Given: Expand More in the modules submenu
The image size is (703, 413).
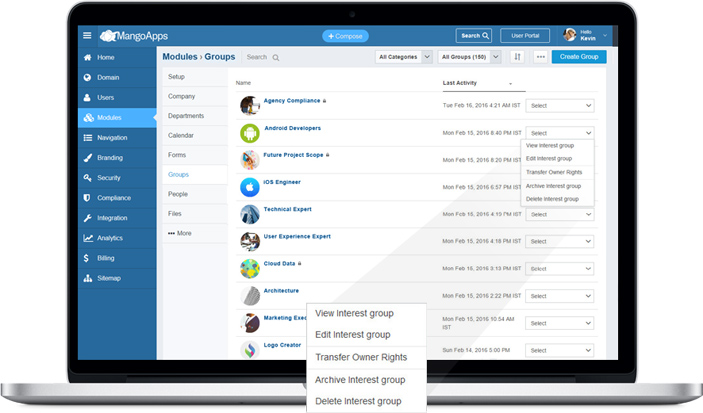Looking at the screenshot, I should click(195, 233).
